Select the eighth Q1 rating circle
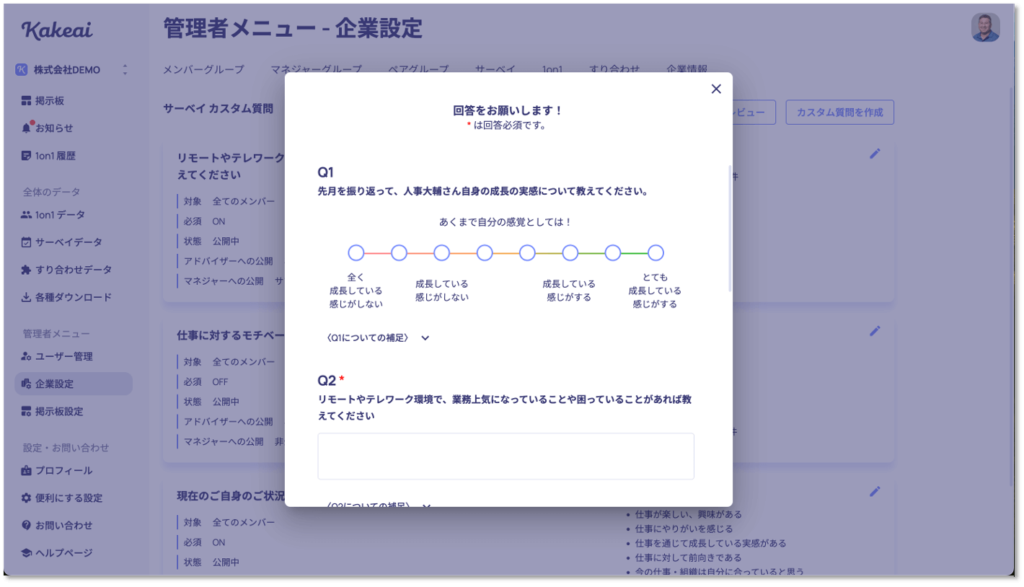 coord(656,253)
